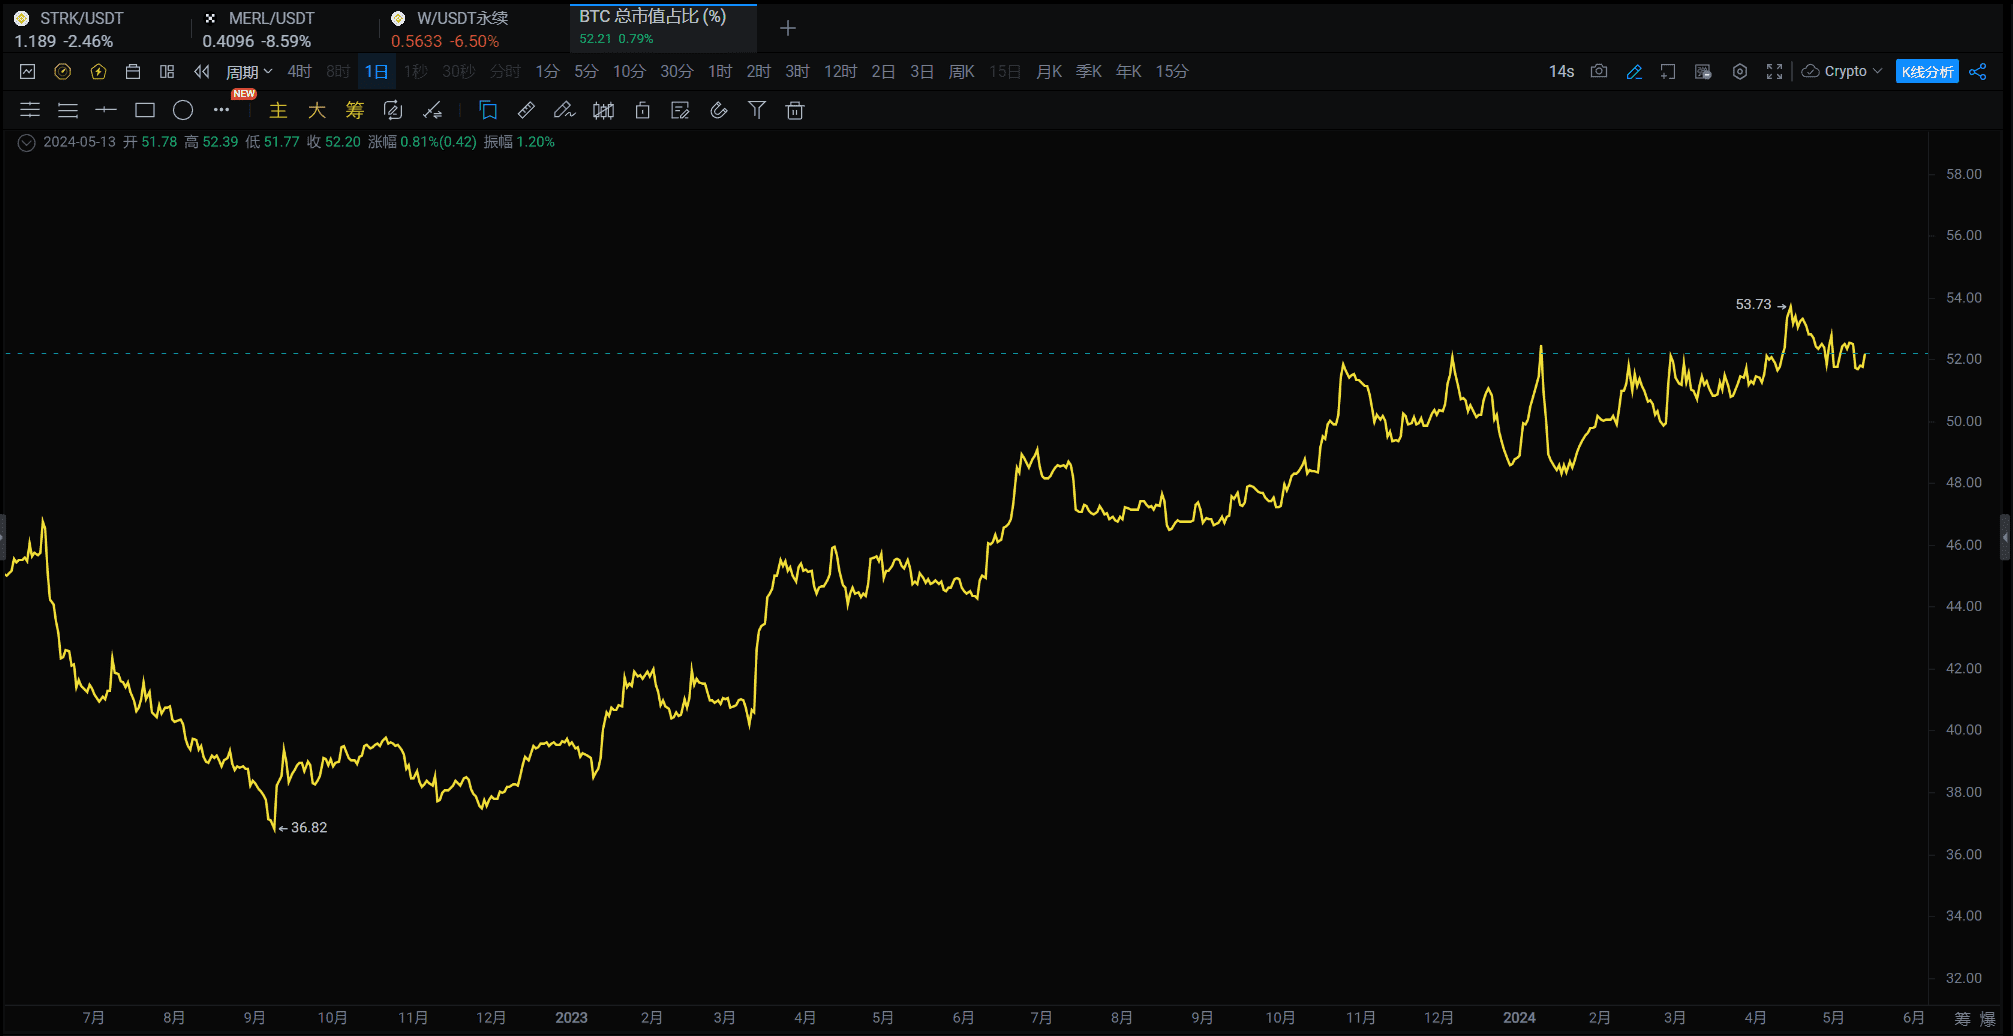
Task: Click the yellow lightning hexagon icon
Action: (x=98, y=71)
